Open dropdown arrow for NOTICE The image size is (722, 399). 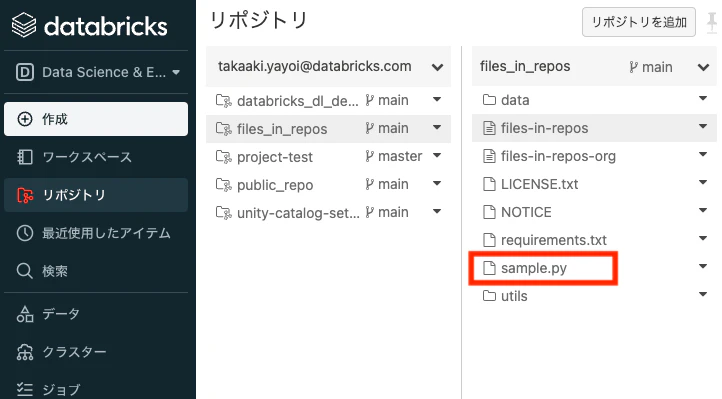(703, 210)
